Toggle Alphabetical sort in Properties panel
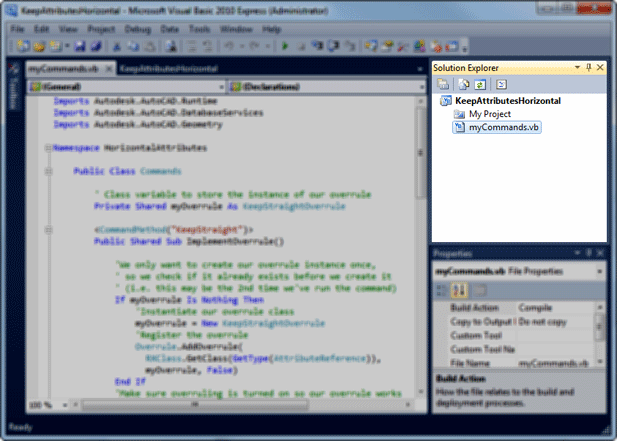The height and width of the screenshot is (441, 617). point(459,290)
